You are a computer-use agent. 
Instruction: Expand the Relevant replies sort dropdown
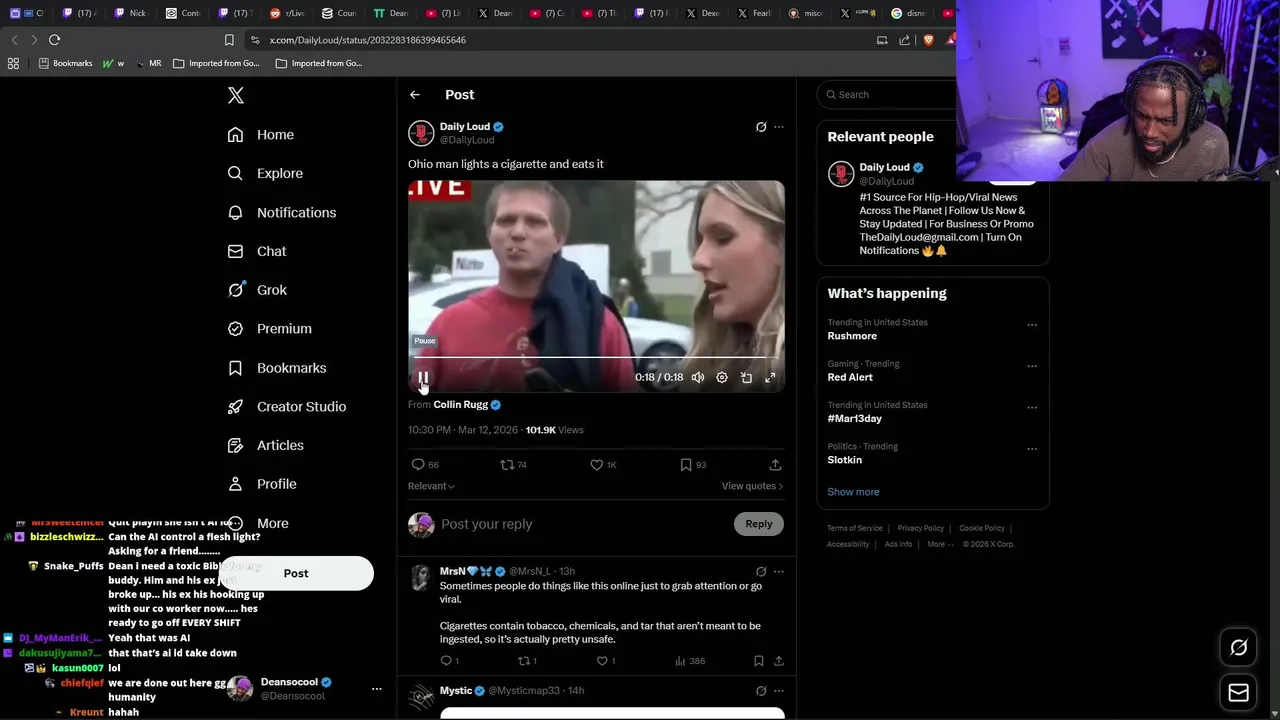[431, 486]
